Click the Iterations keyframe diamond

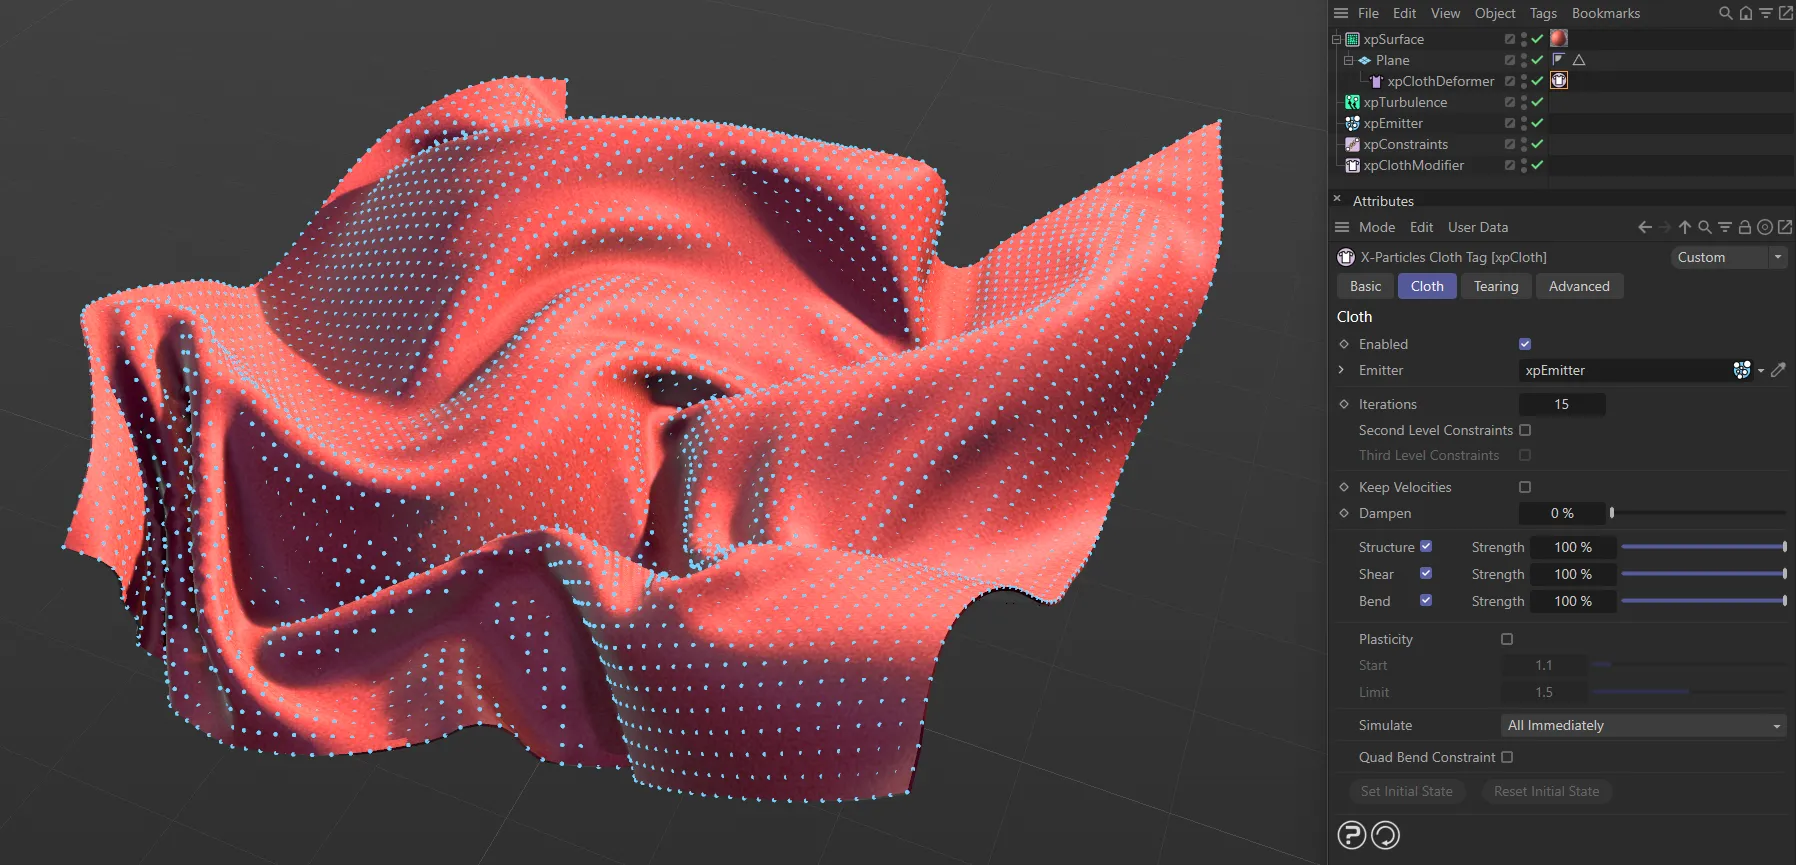(1344, 404)
